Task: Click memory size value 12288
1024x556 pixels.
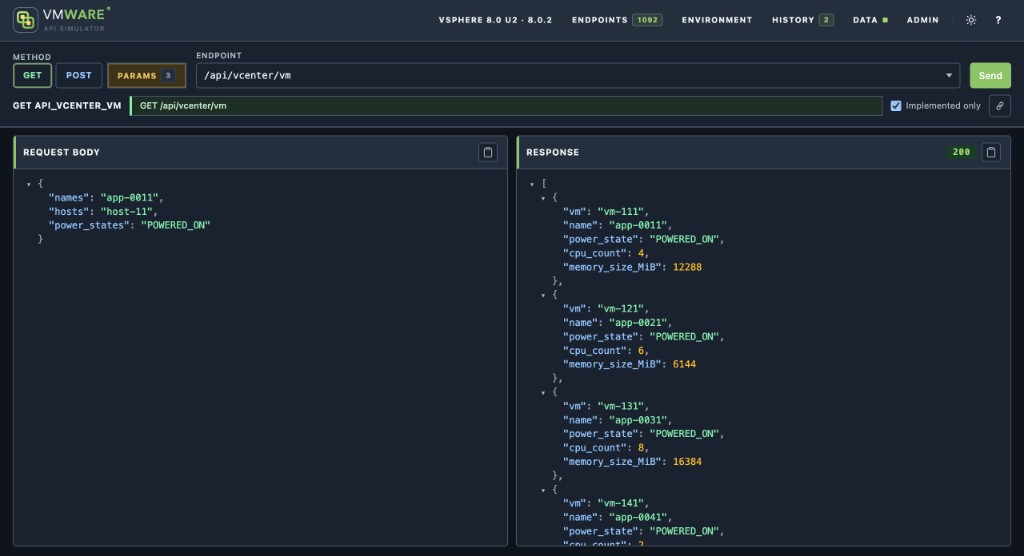Action: pyautogui.click(x=687, y=267)
